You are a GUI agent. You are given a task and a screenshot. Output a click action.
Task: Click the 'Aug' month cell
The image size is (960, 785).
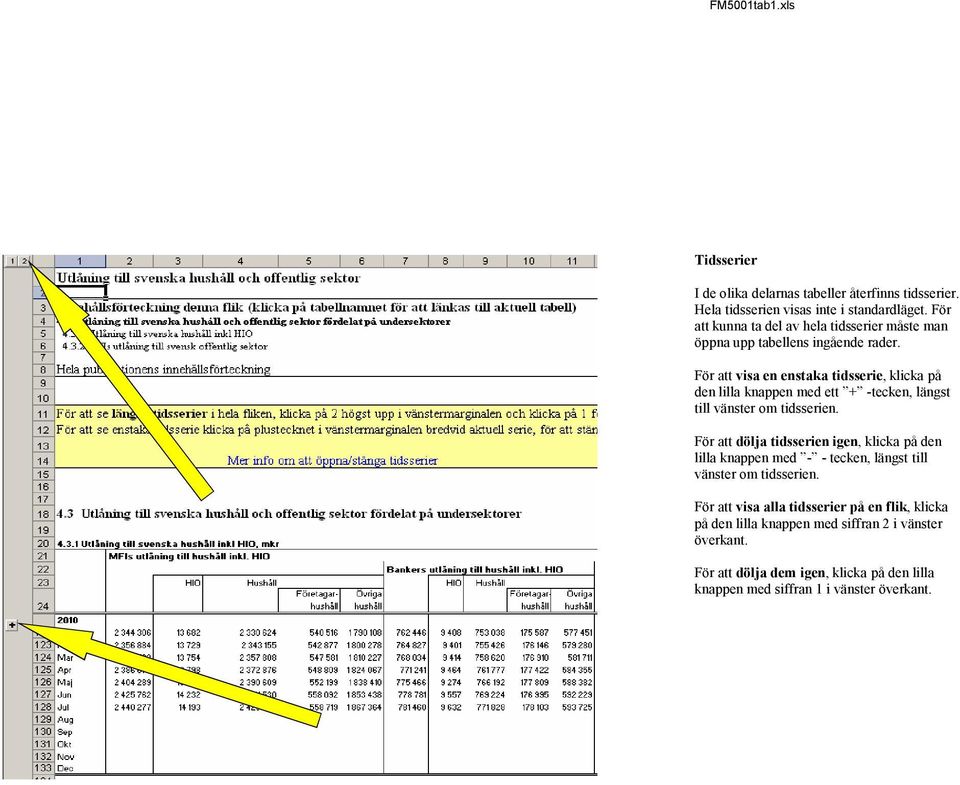click(65, 719)
